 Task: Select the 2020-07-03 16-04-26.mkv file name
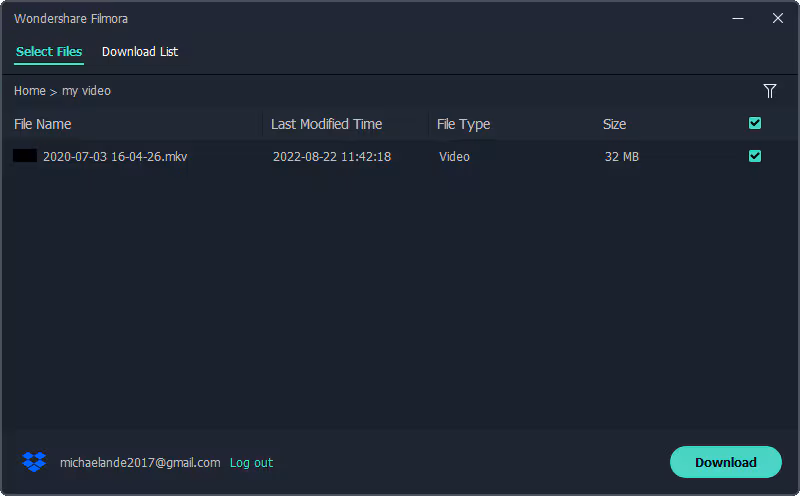[x=115, y=157]
